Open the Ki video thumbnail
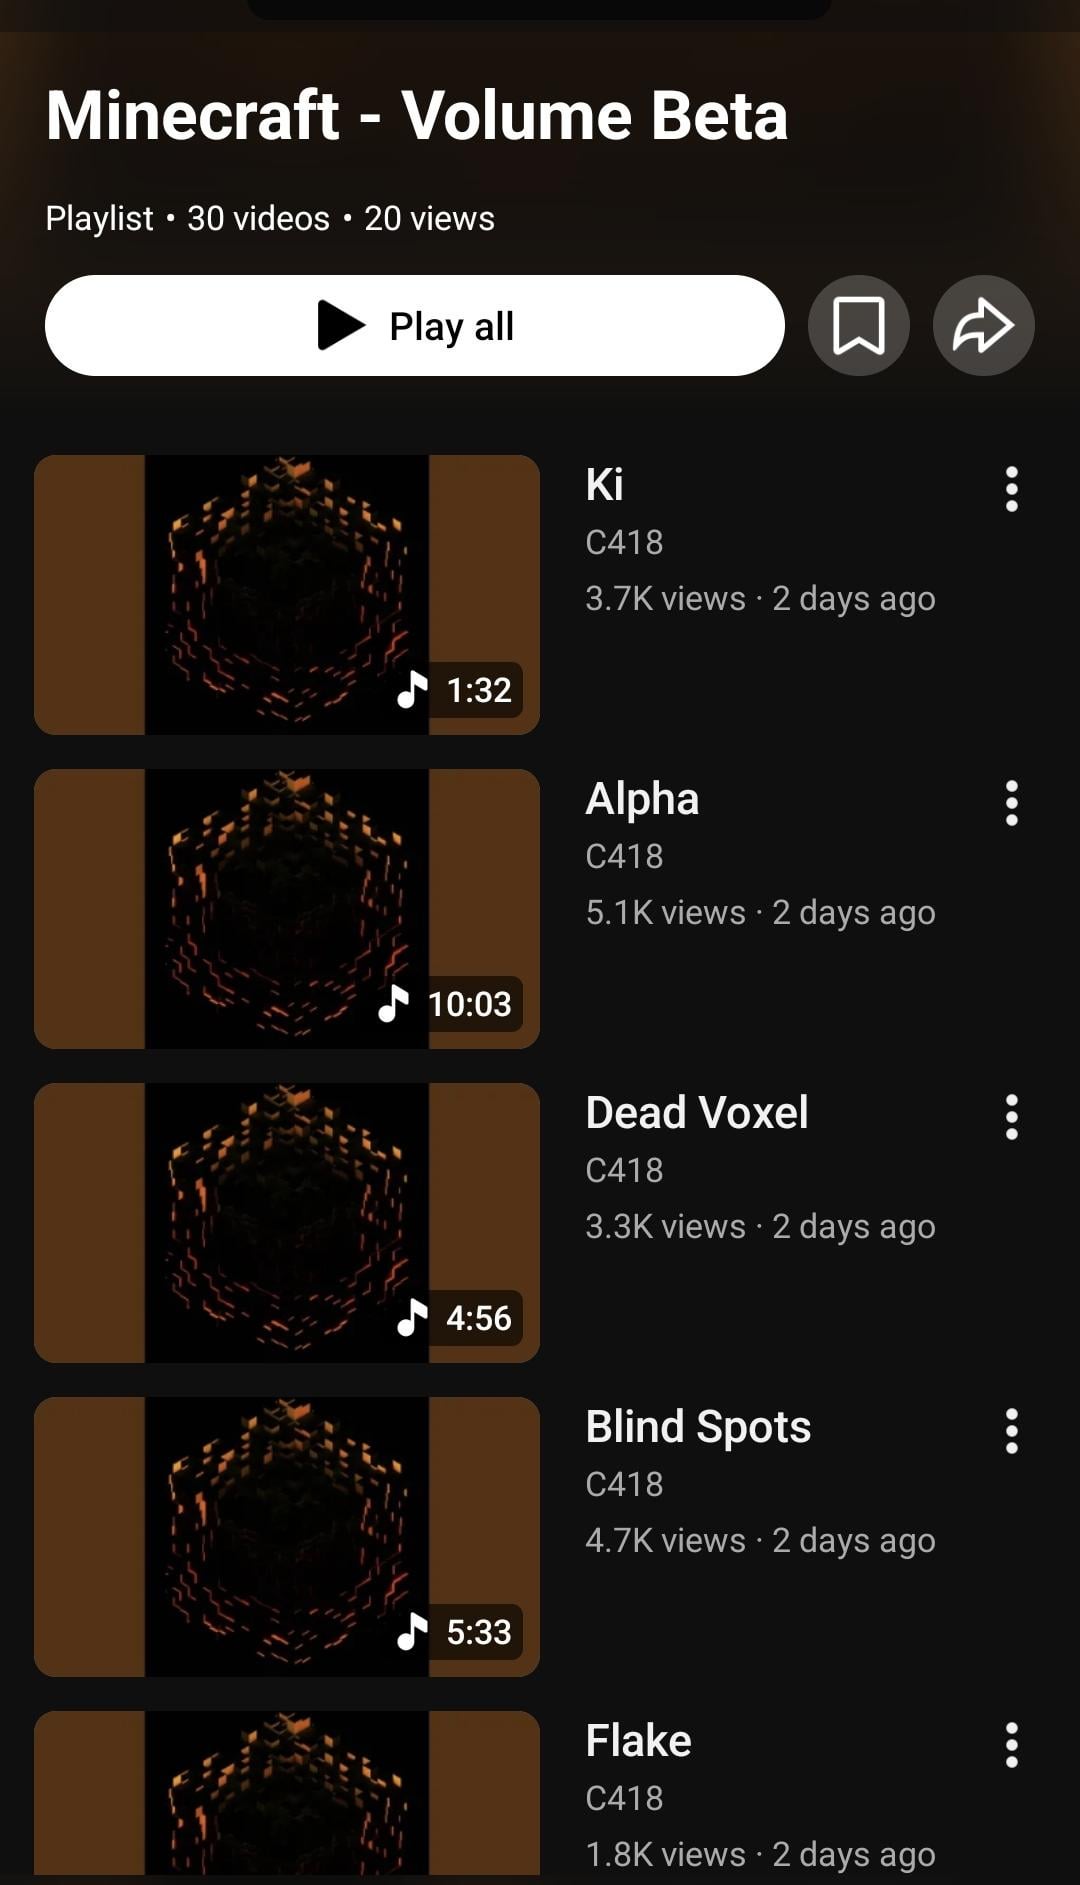Image resolution: width=1080 pixels, height=1885 pixels. pyautogui.click(x=287, y=595)
